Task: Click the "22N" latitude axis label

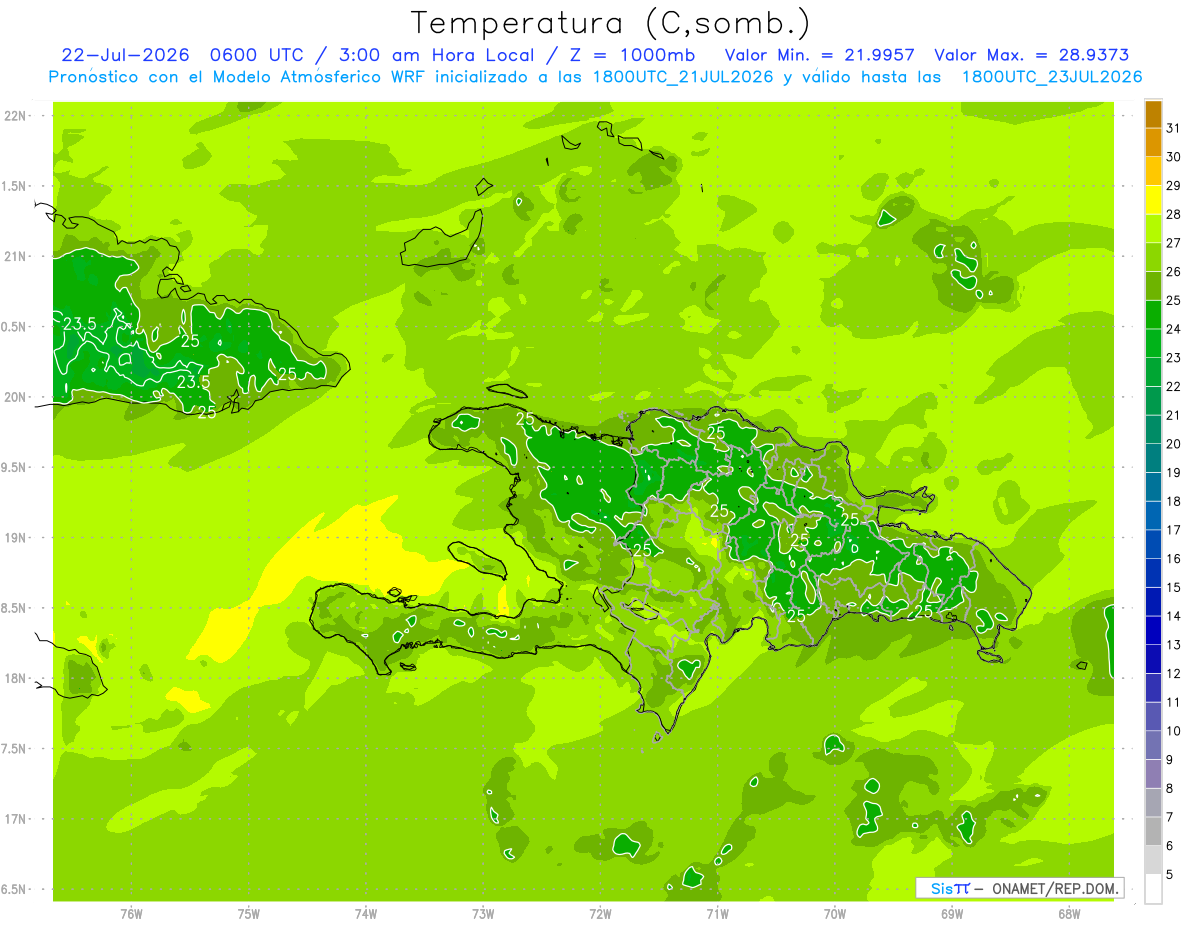Action: pyautogui.click(x=16, y=115)
